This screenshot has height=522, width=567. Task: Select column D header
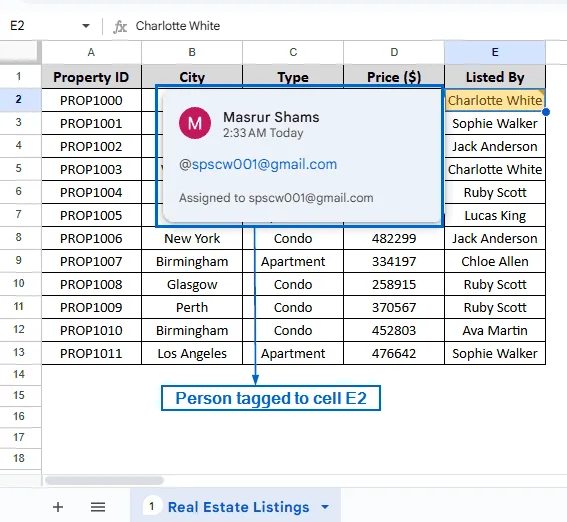coord(394,52)
